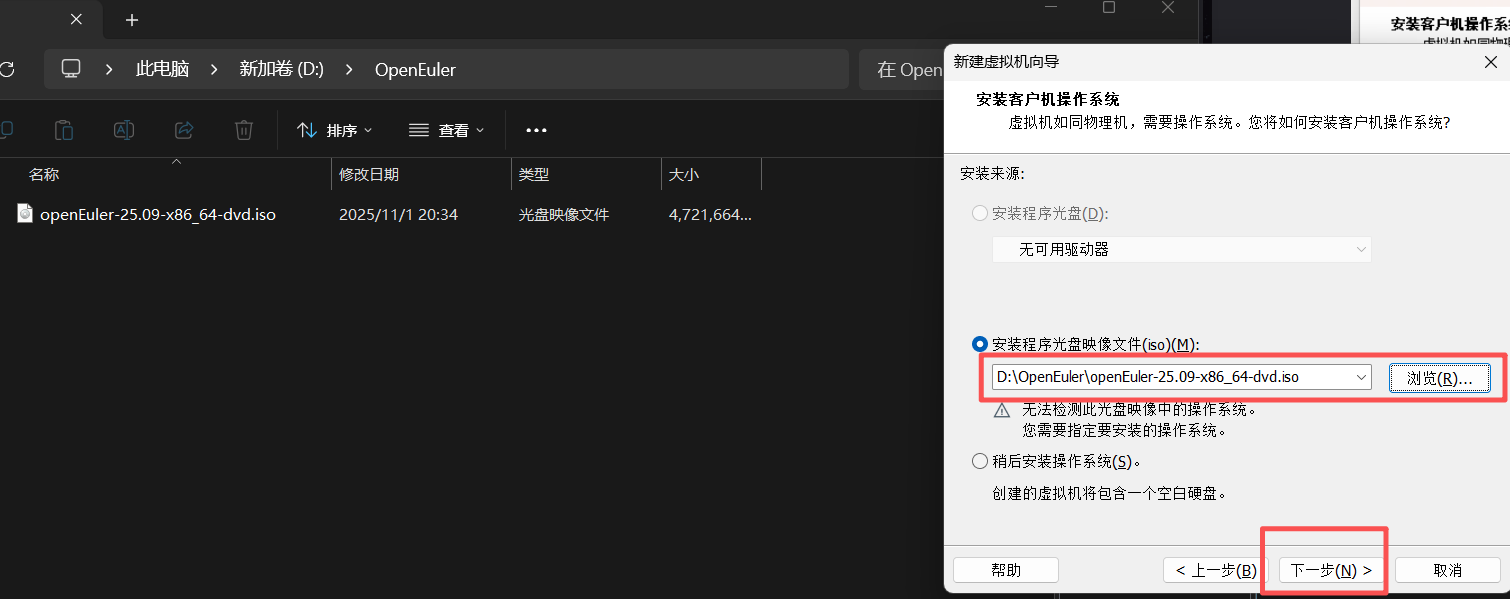The height and width of the screenshot is (599, 1510).
Task: Open the ISO path dropdown arrow
Action: pyautogui.click(x=1360, y=377)
